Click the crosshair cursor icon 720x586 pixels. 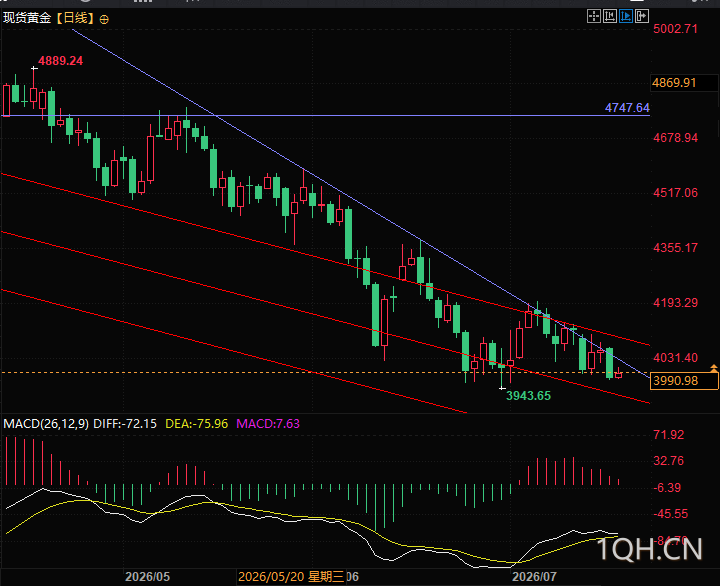point(594,17)
